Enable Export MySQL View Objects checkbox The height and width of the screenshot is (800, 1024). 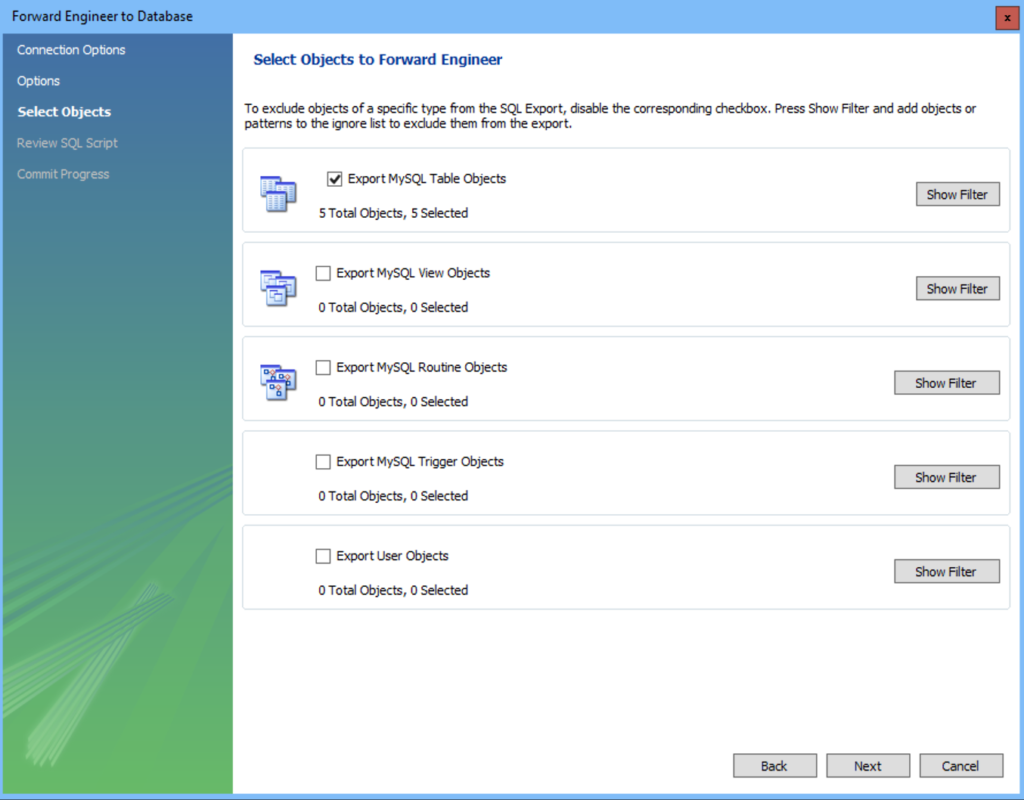(323, 273)
